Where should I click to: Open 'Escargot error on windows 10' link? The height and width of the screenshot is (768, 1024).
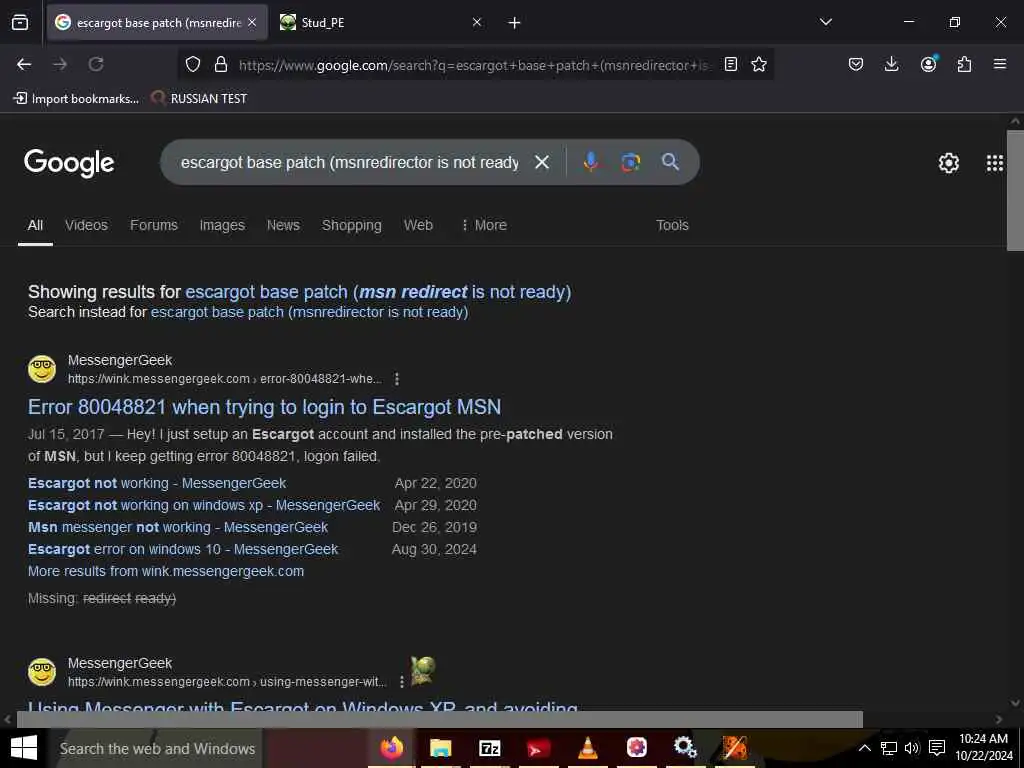click(183, 549)
